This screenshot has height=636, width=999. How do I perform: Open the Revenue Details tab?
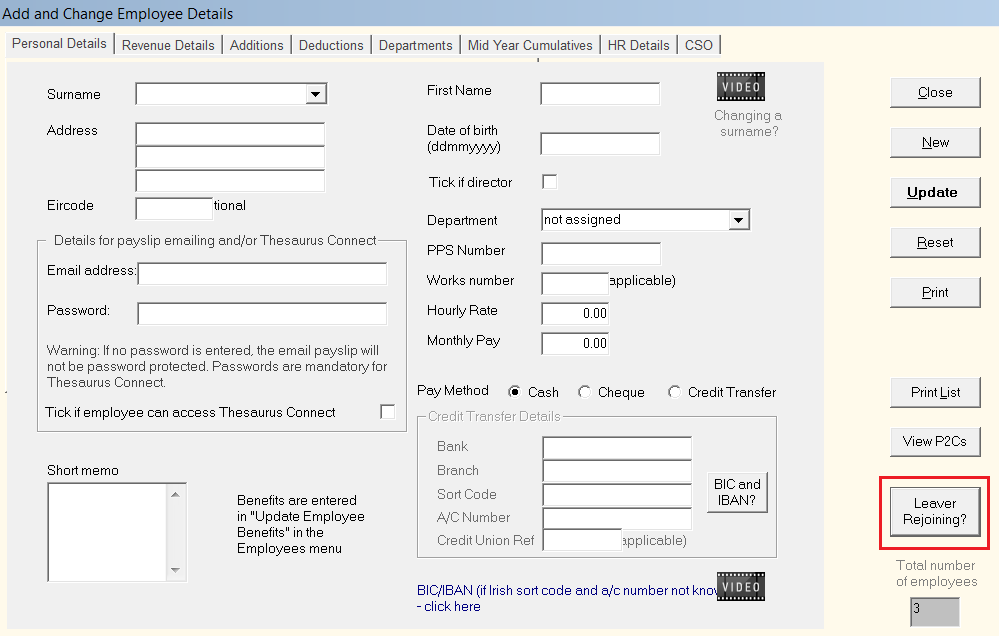coord(168,45)
